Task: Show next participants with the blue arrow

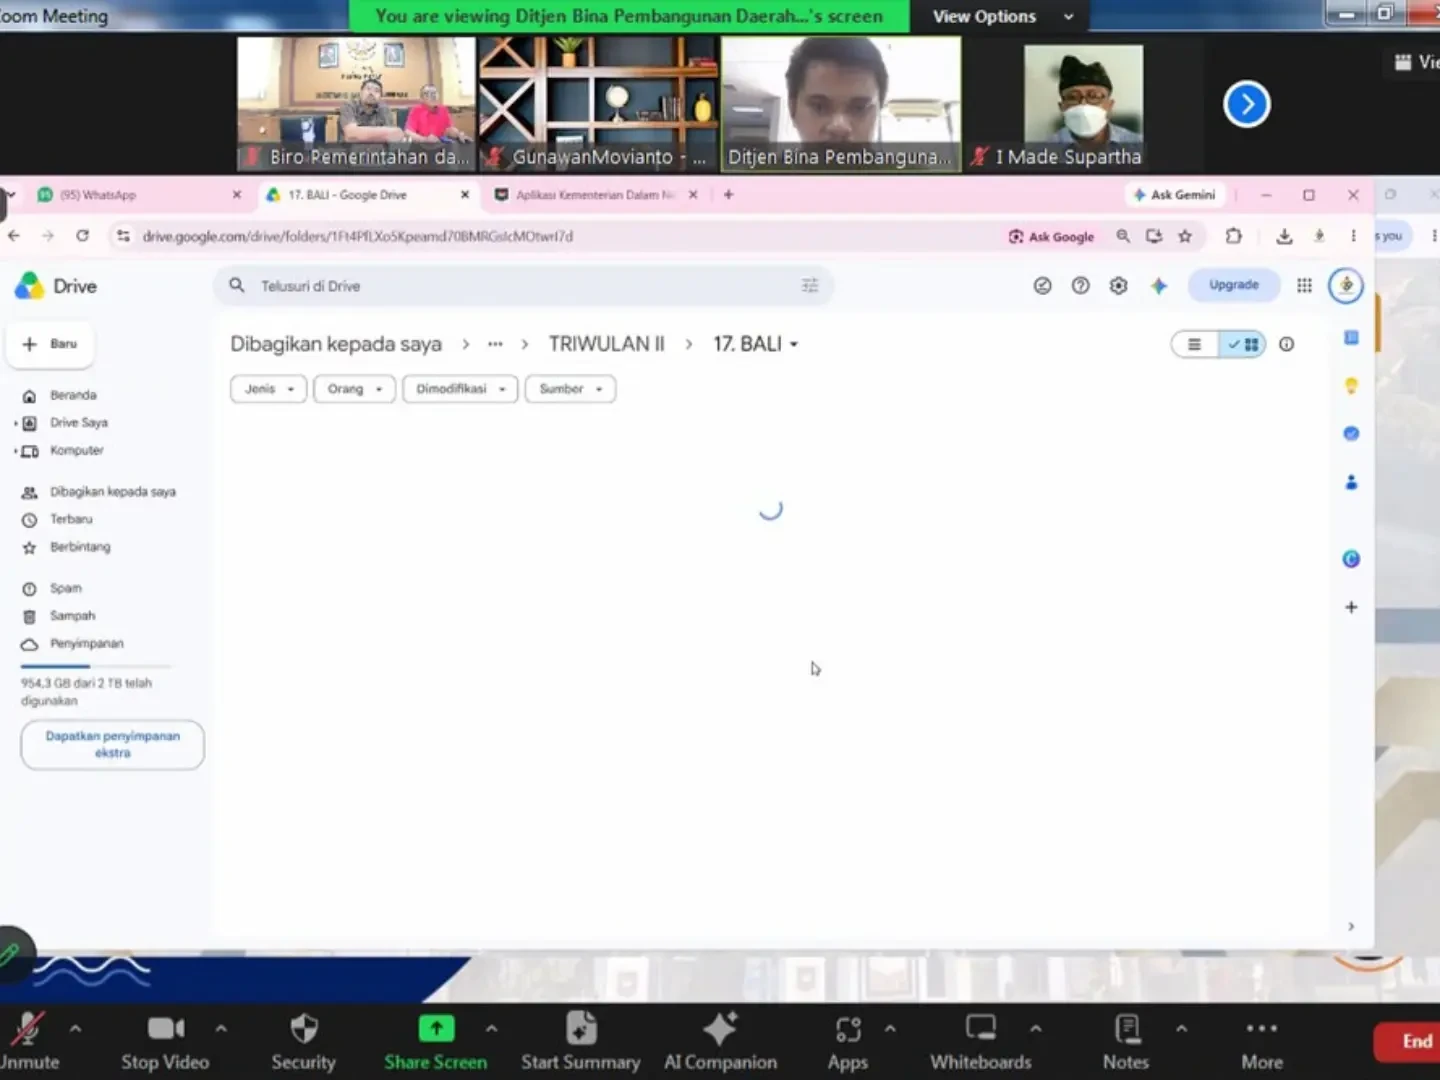Action: coord(1246,104)
